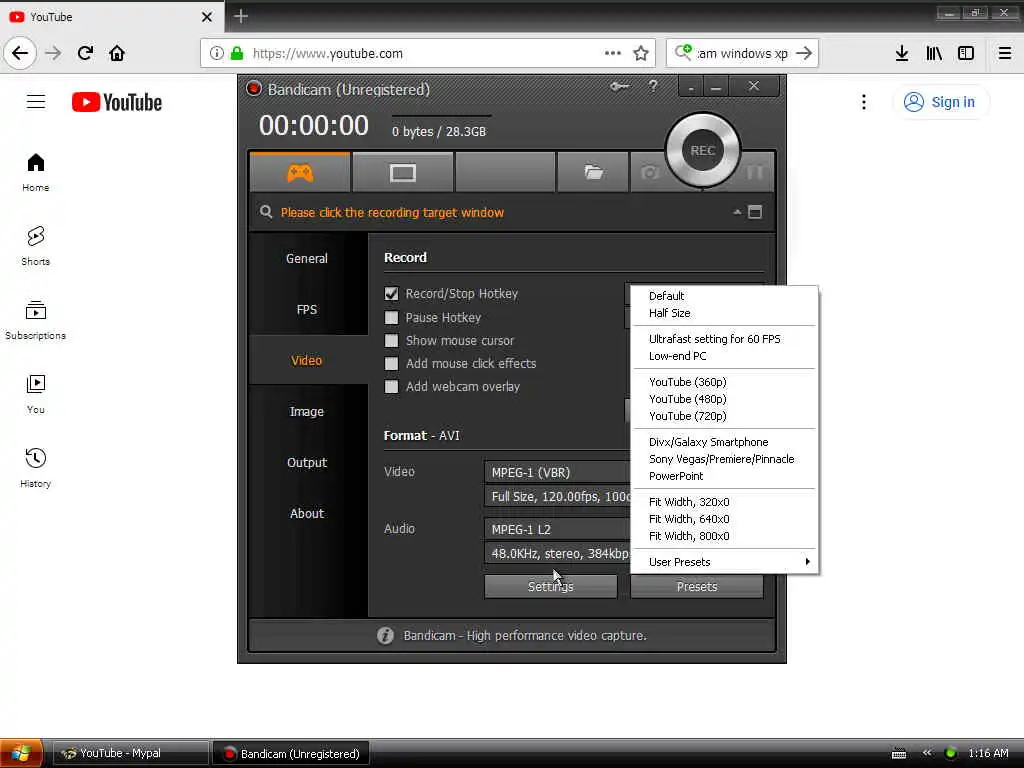Open page actions three-dot menu in address bar
This screenshot has height=768, width=1024.
[x=613, y=54]
